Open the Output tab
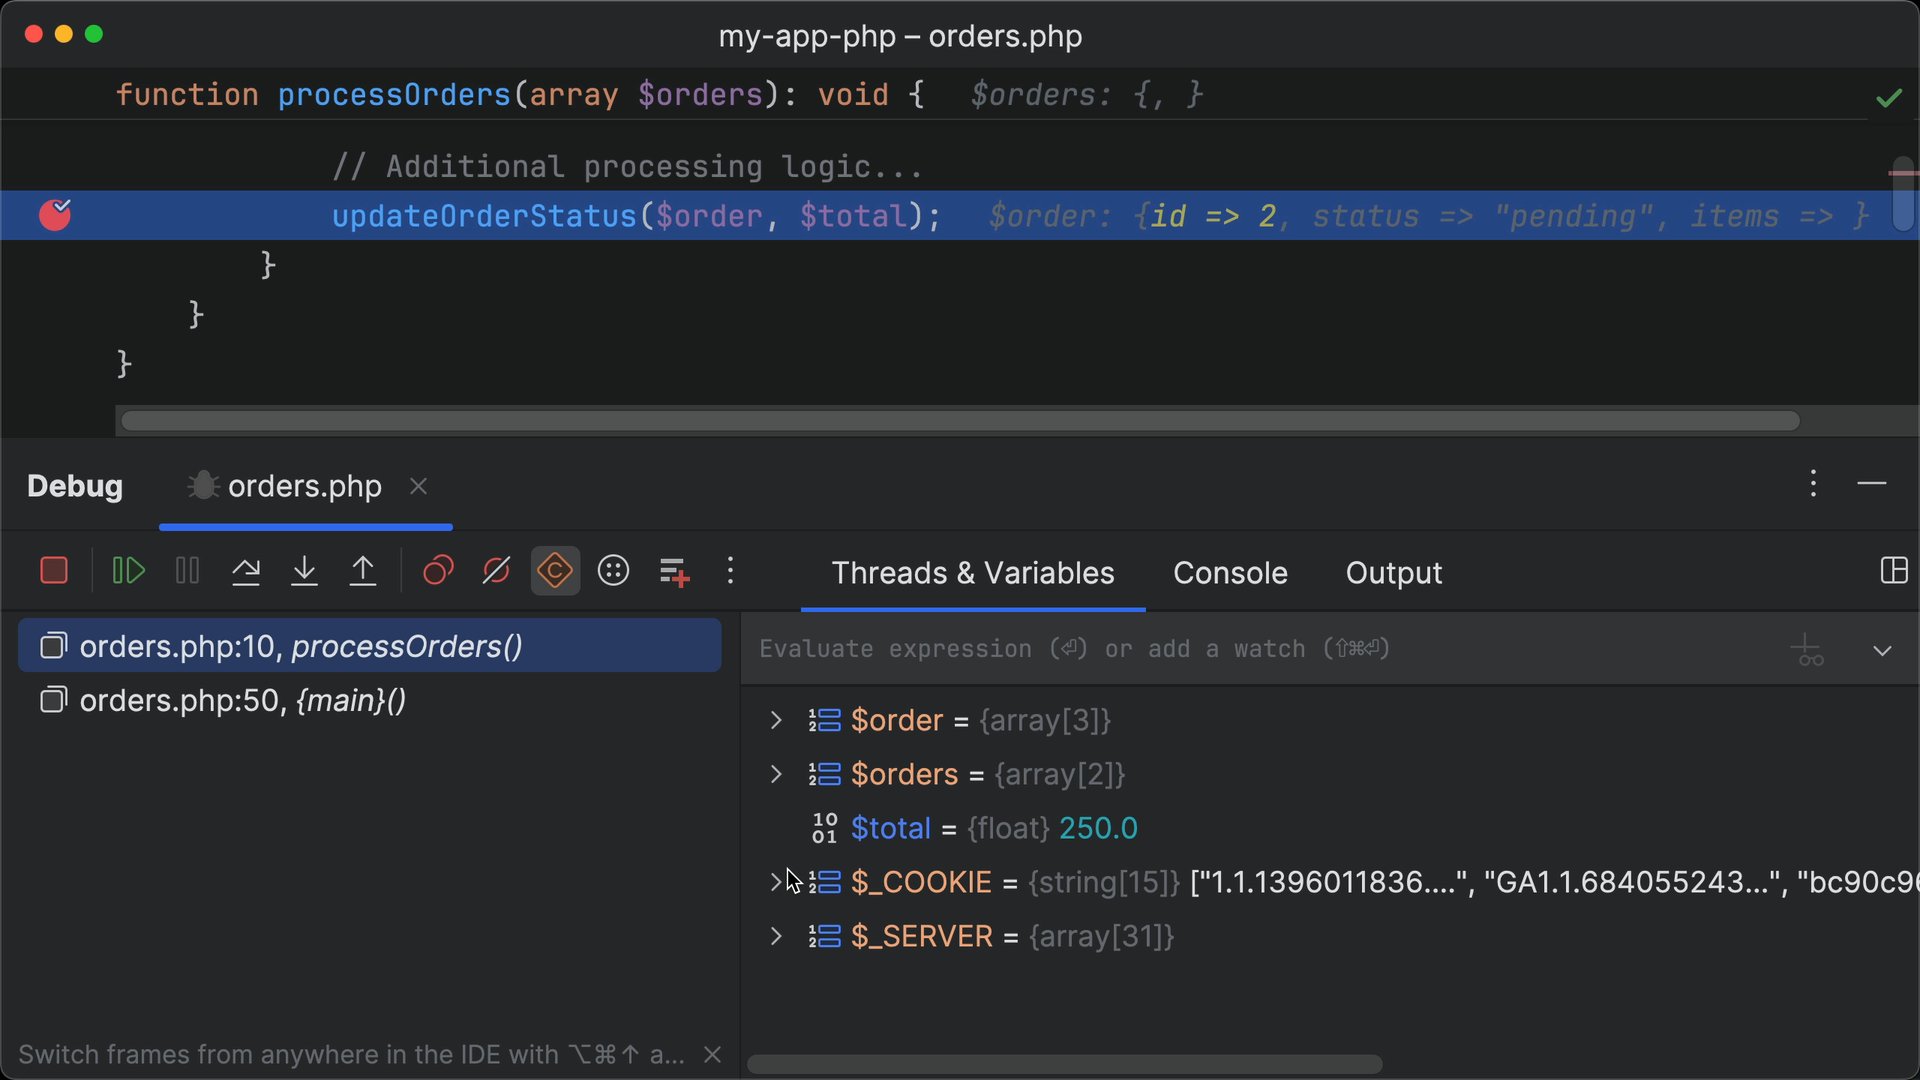 pyautogui.click(x=1393, y=573)
